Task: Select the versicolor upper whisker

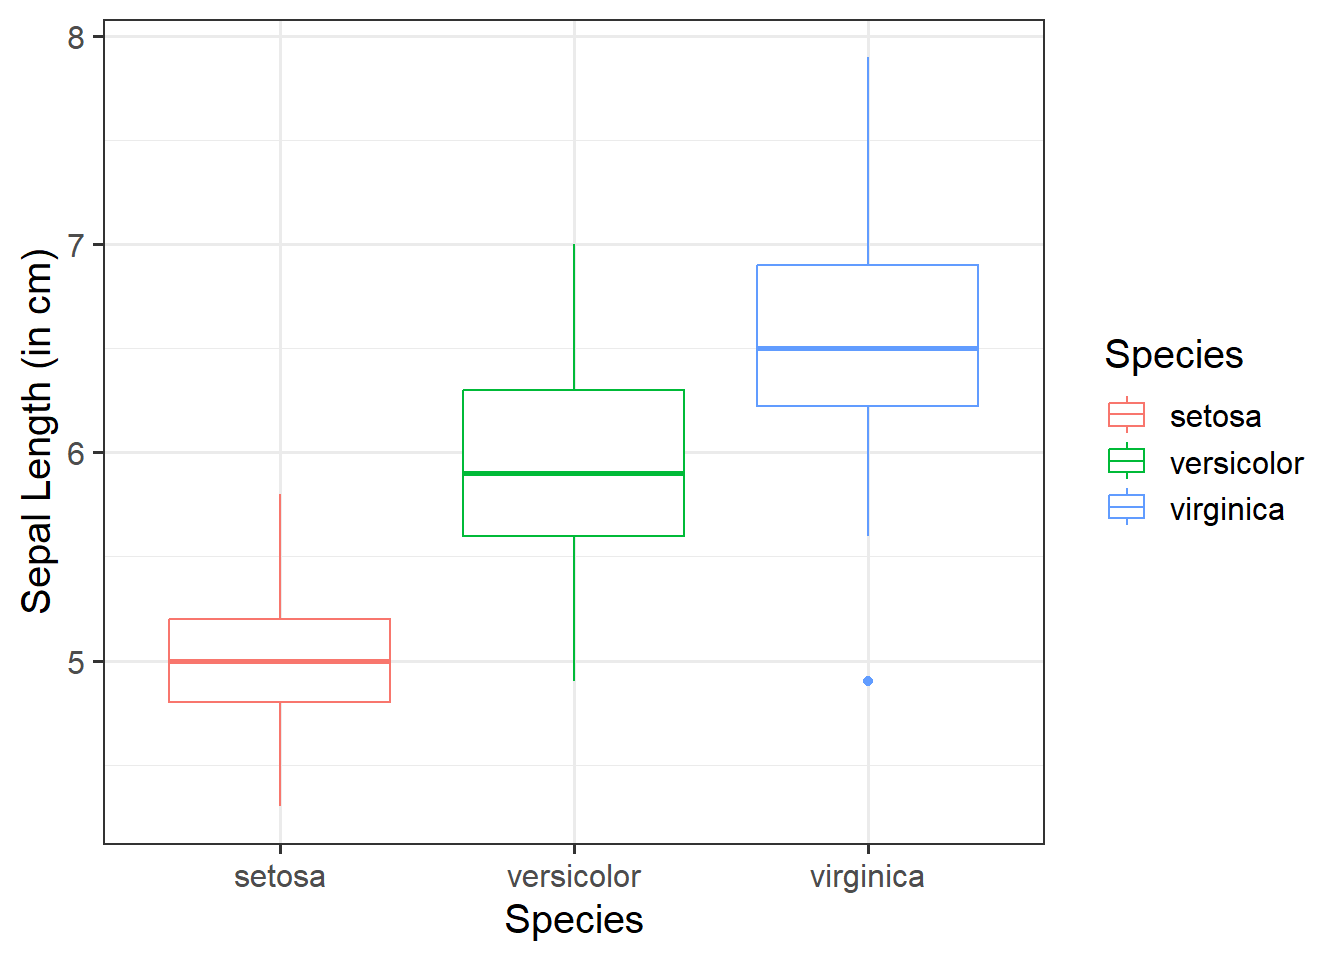Action: [x=574, y=317]
